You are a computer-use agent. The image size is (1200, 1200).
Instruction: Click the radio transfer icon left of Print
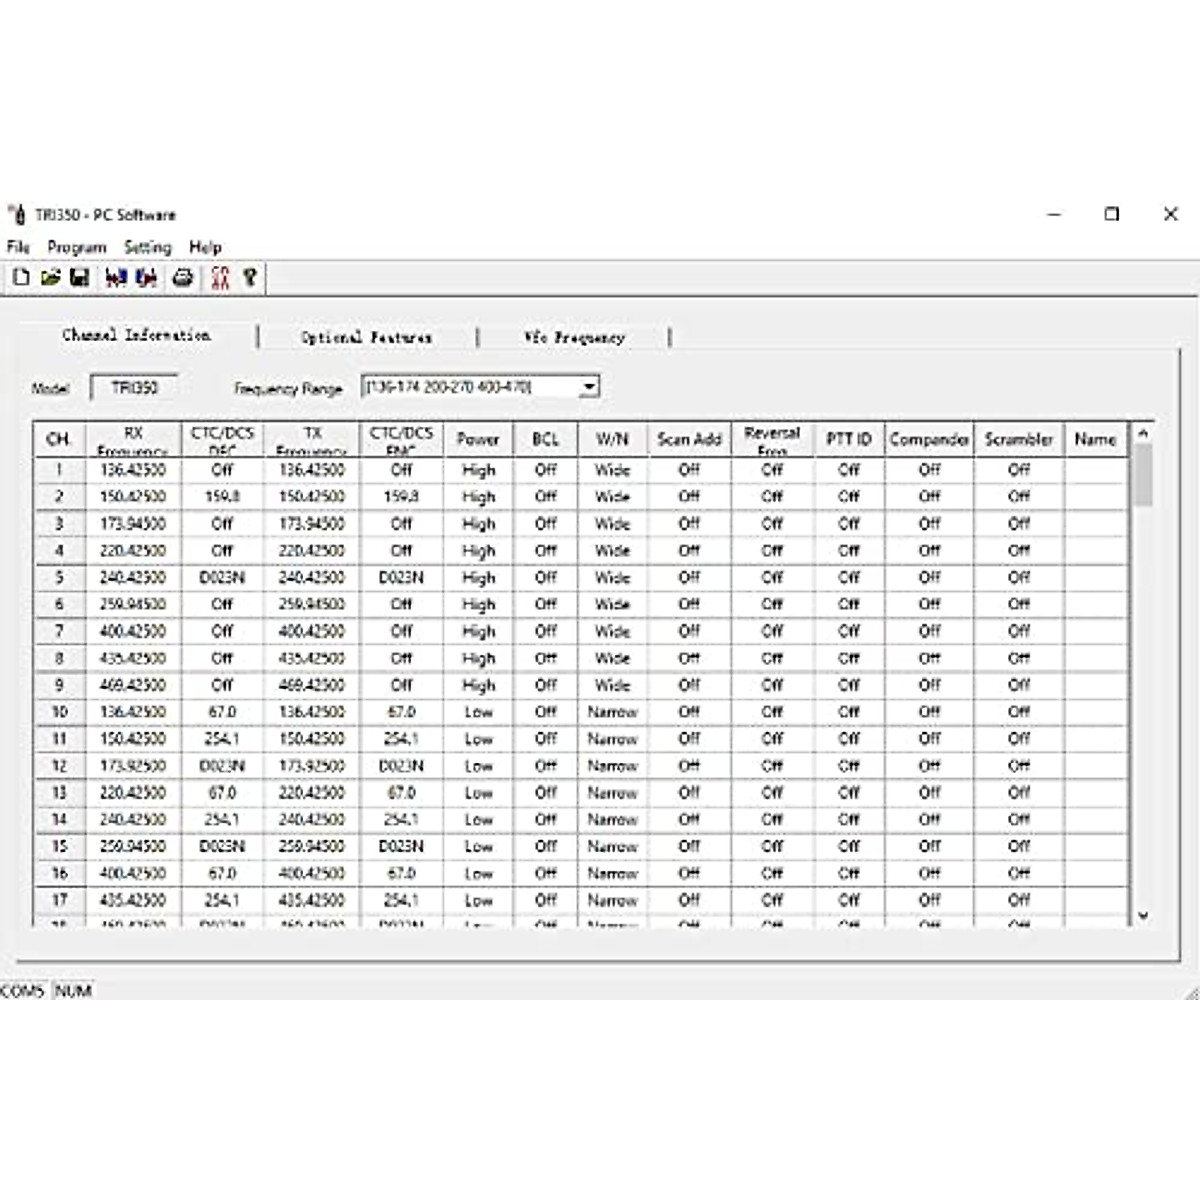(x=147, y=278)
